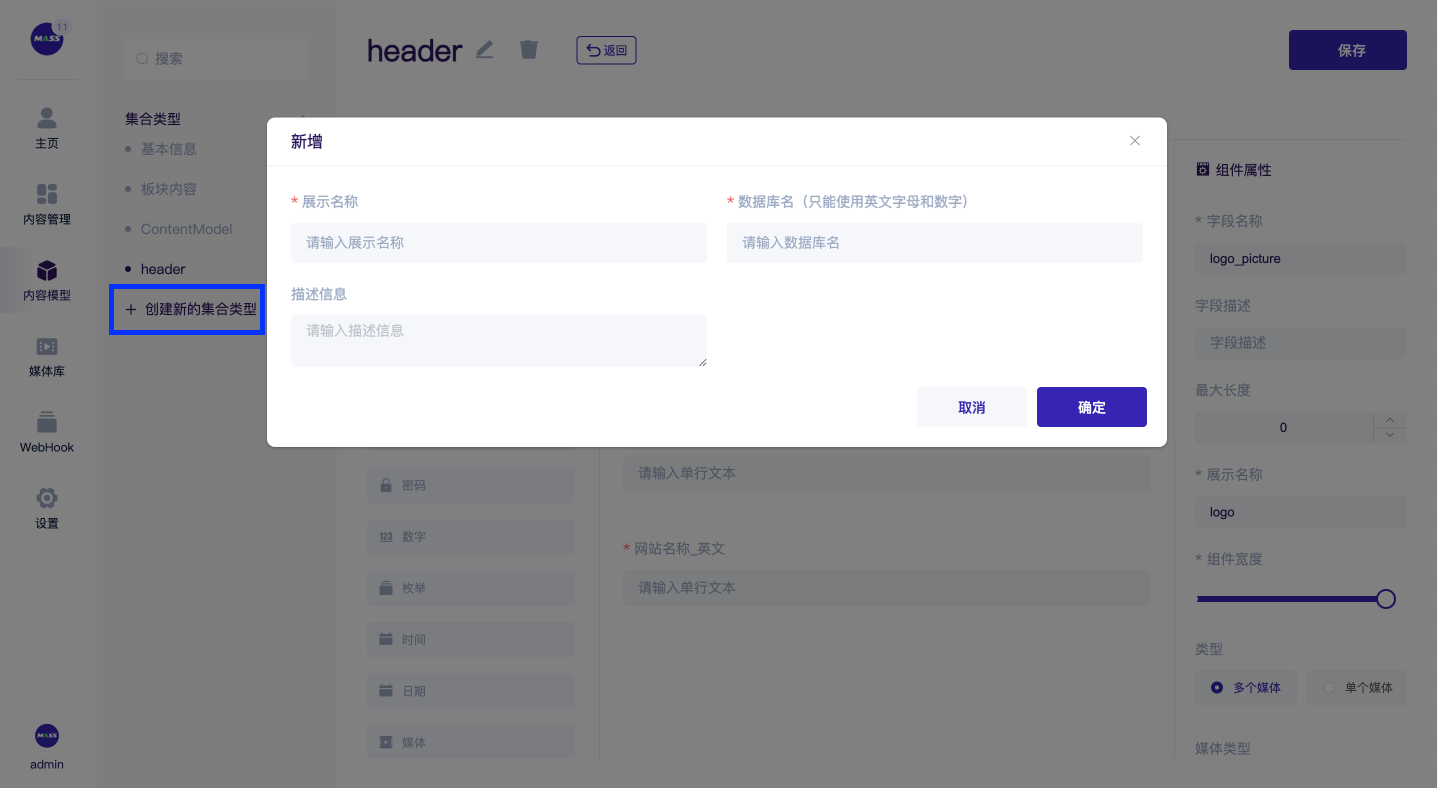
Task: Click the pencil edit icon beside header
Action: (485, 49)
